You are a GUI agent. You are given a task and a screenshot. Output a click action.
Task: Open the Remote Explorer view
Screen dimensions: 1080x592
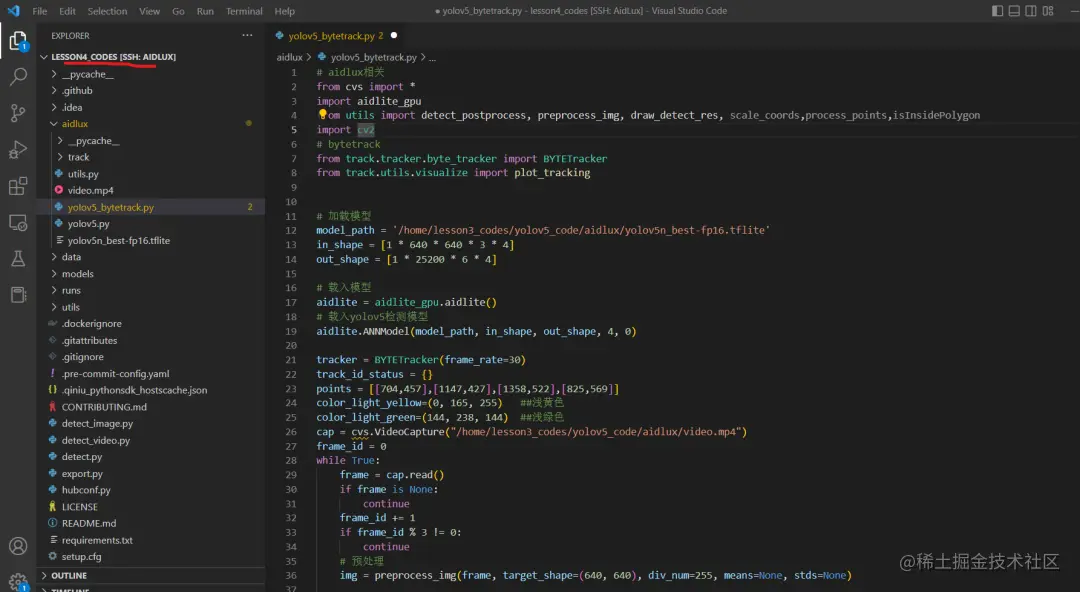[x=18, y=223]
